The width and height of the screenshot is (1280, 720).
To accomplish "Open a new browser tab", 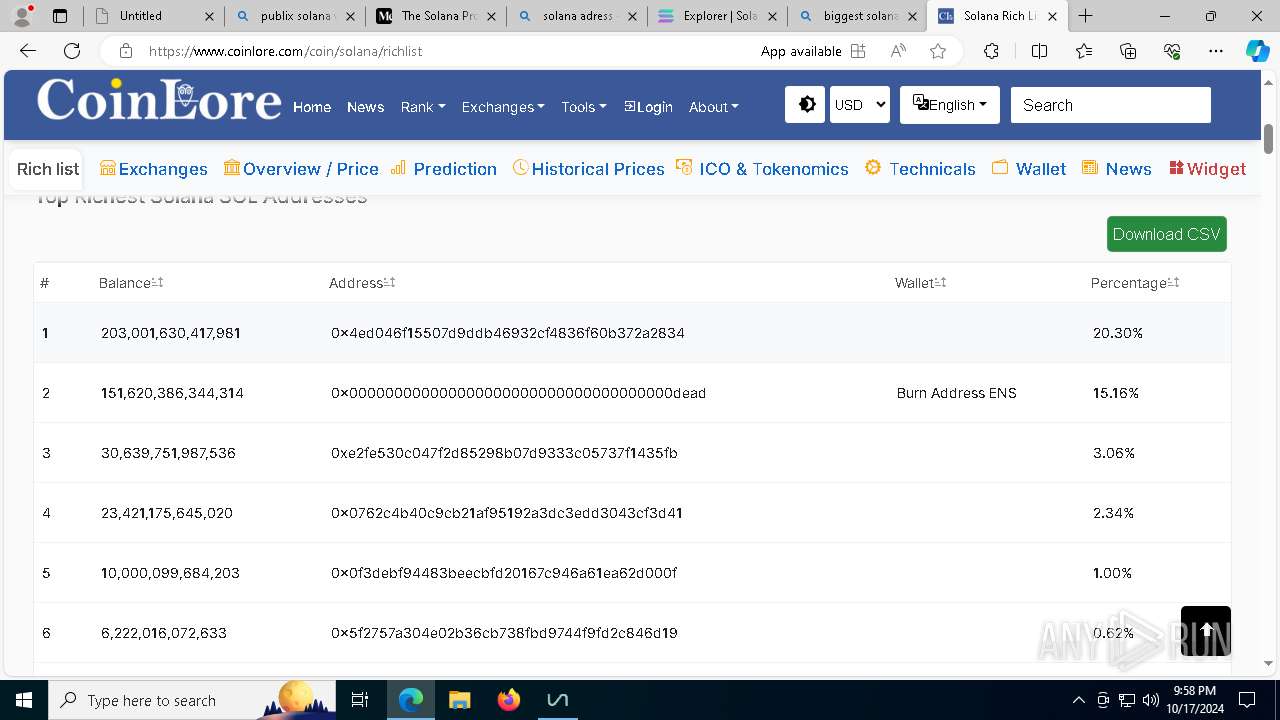I will click(x=1086, y=16).
